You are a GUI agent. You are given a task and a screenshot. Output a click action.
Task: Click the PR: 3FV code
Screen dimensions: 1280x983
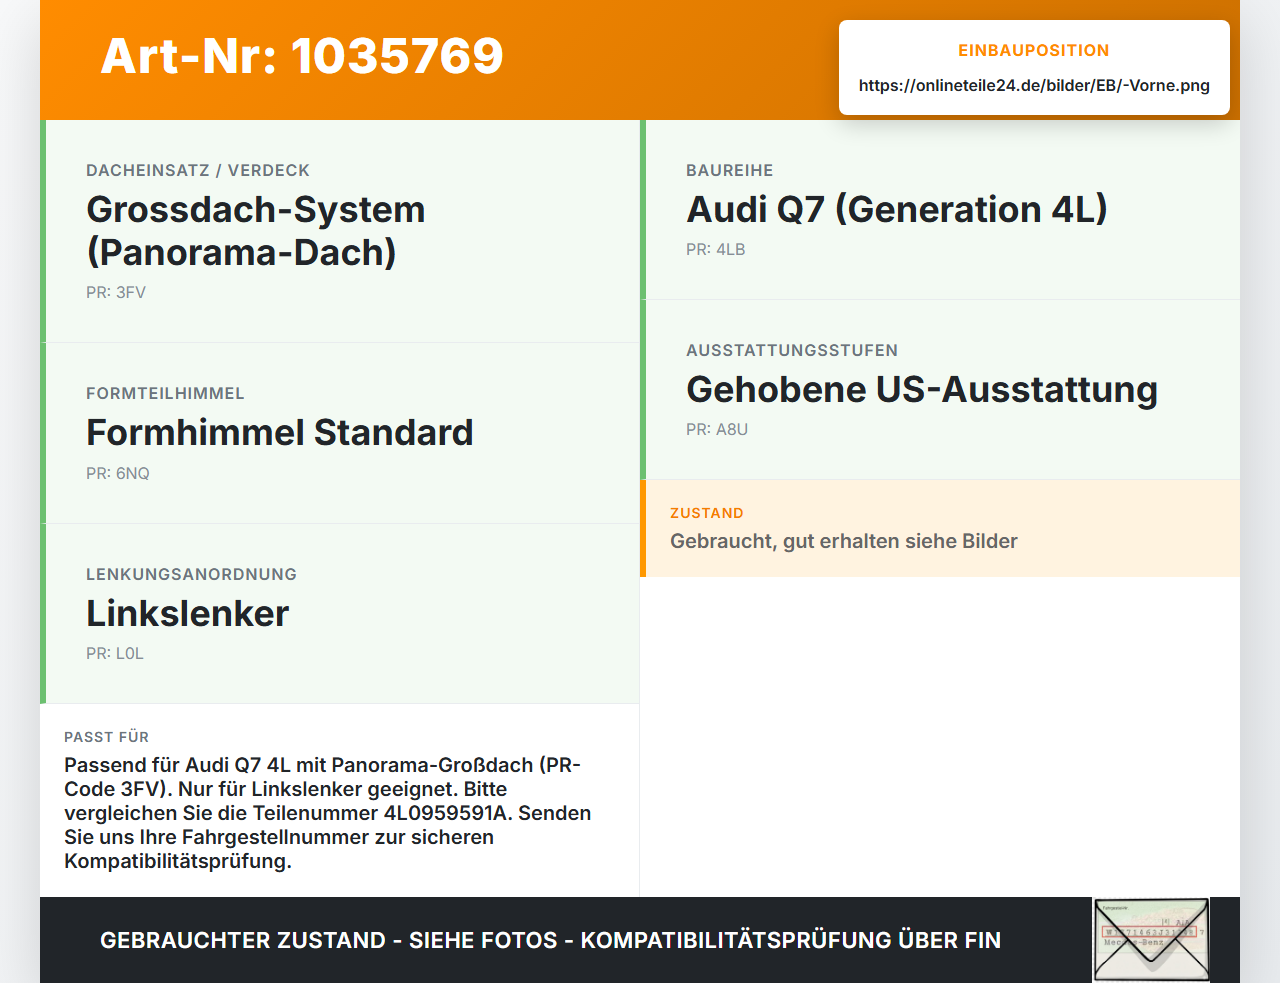tap(116, 292)
